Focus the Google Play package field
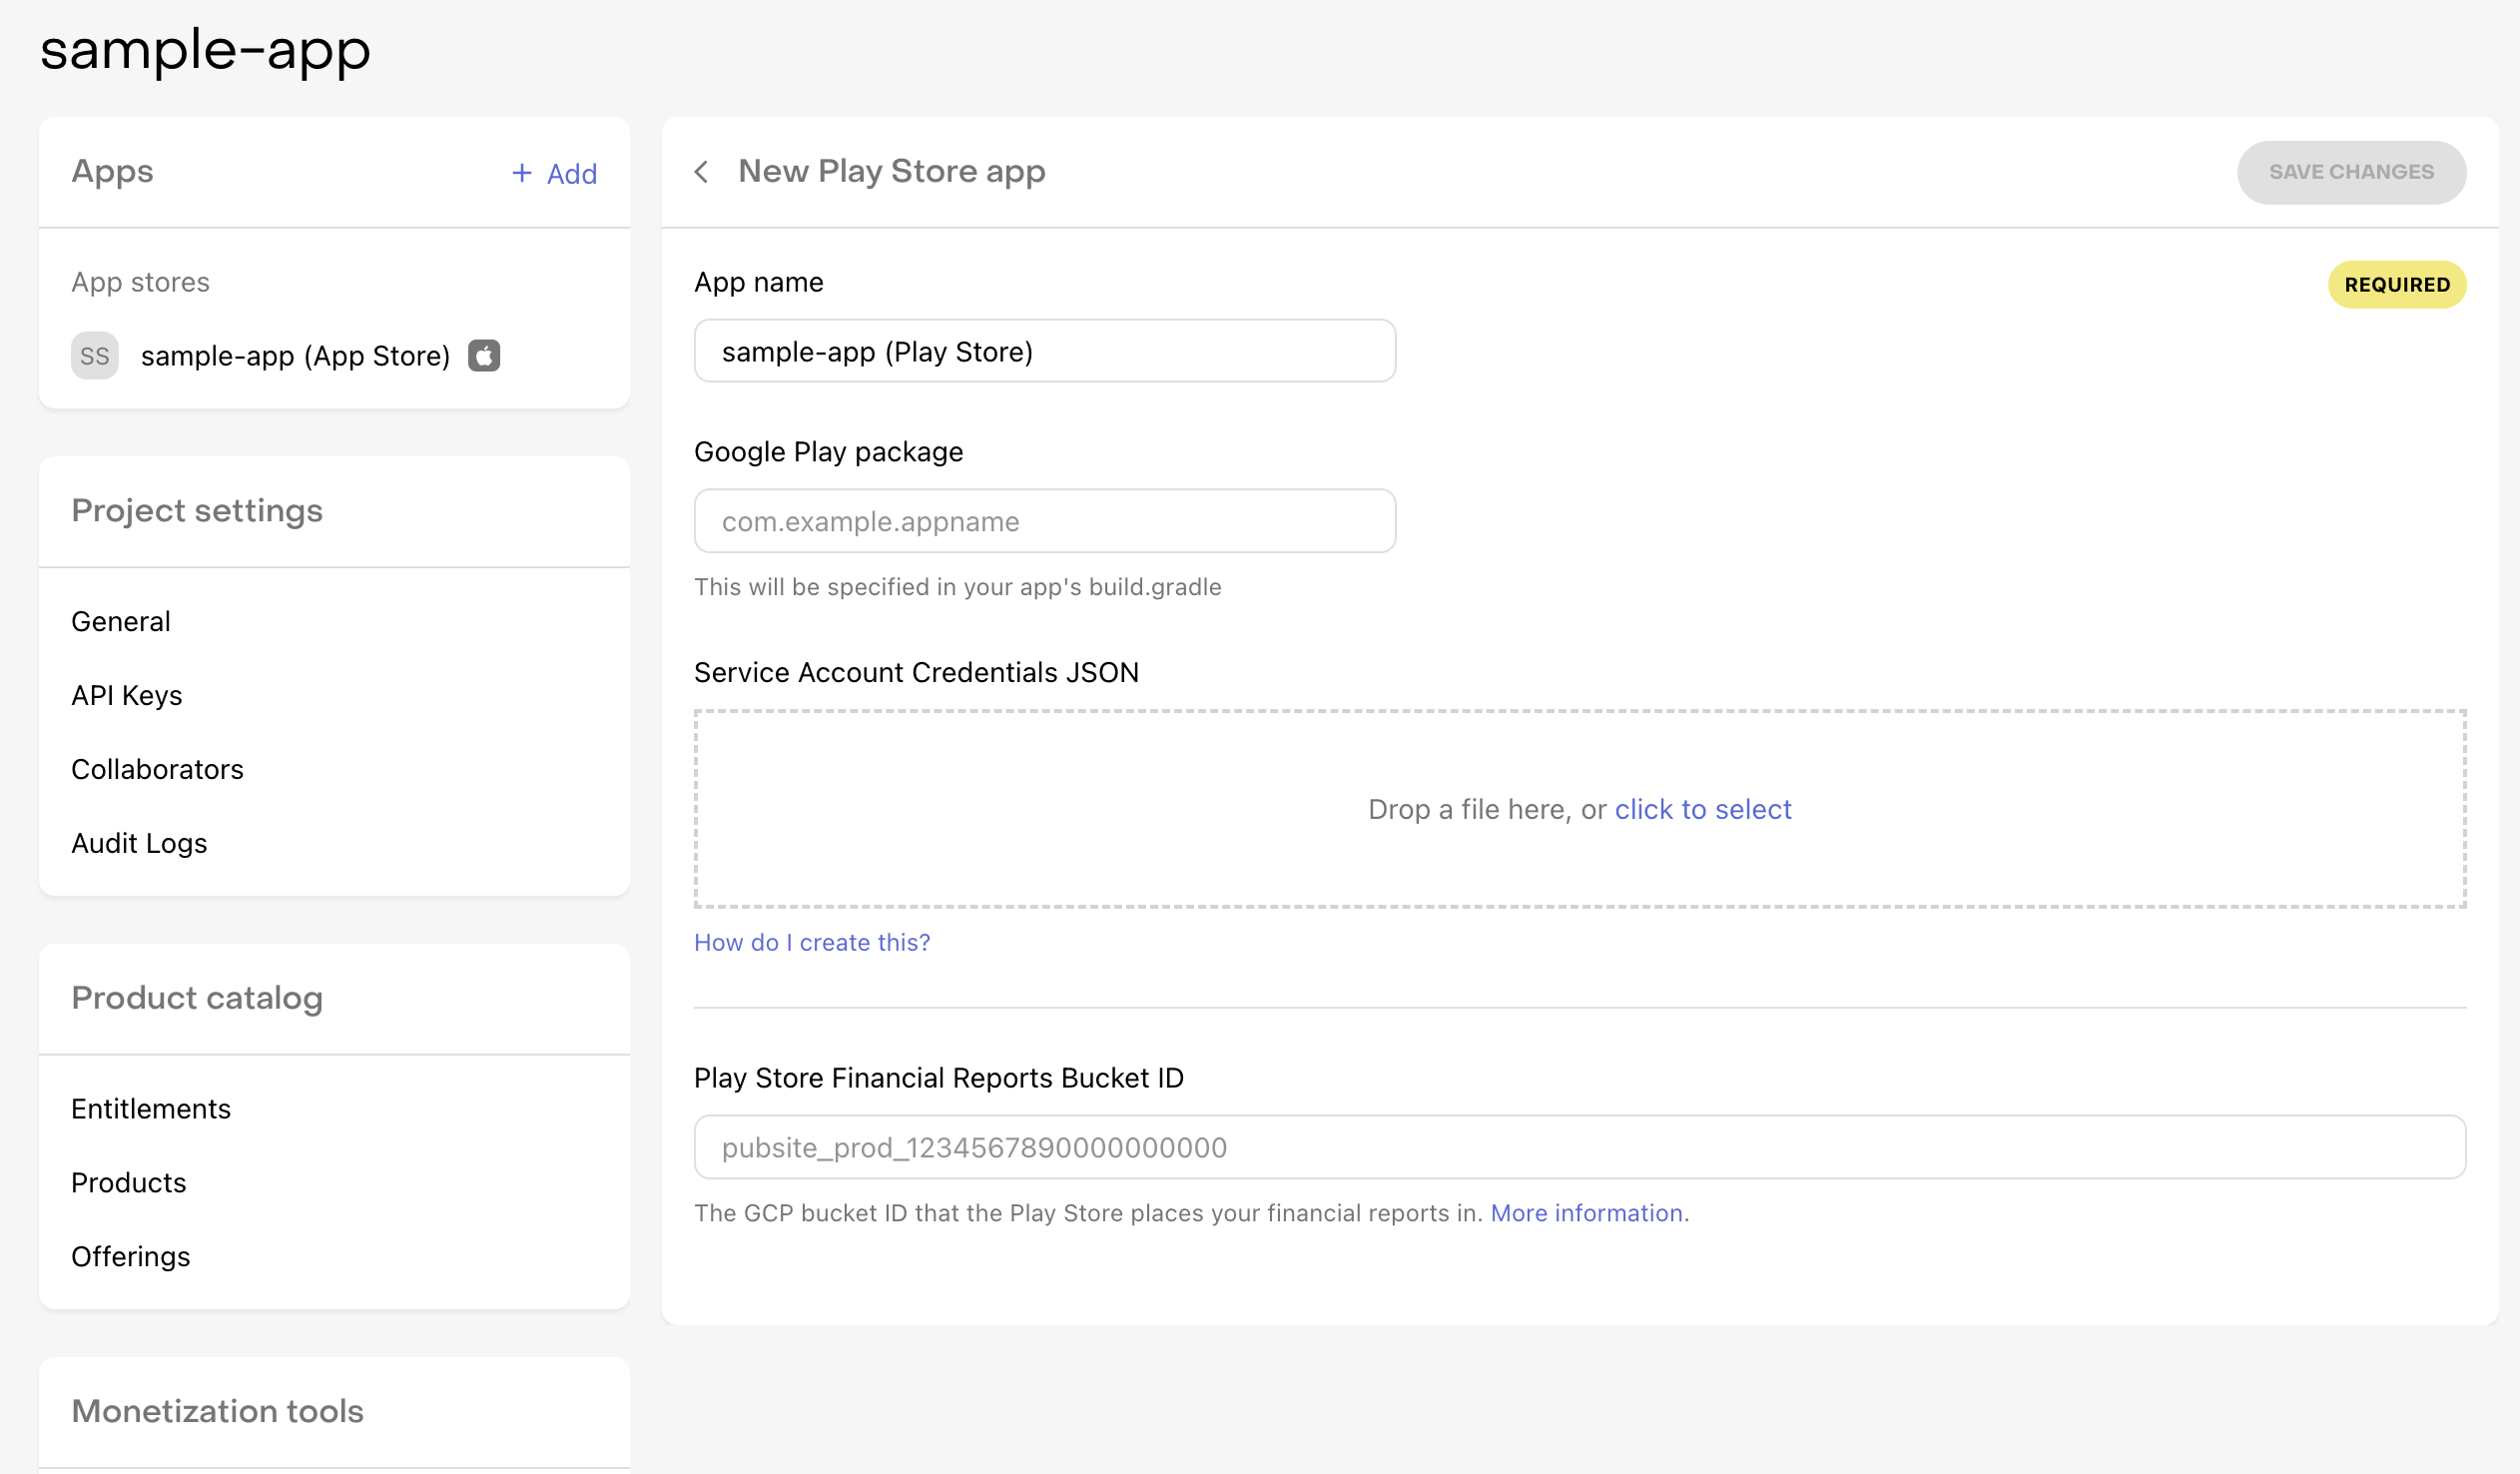The width and height of the screenshot is (2520, 1474). coord(1044,522)
